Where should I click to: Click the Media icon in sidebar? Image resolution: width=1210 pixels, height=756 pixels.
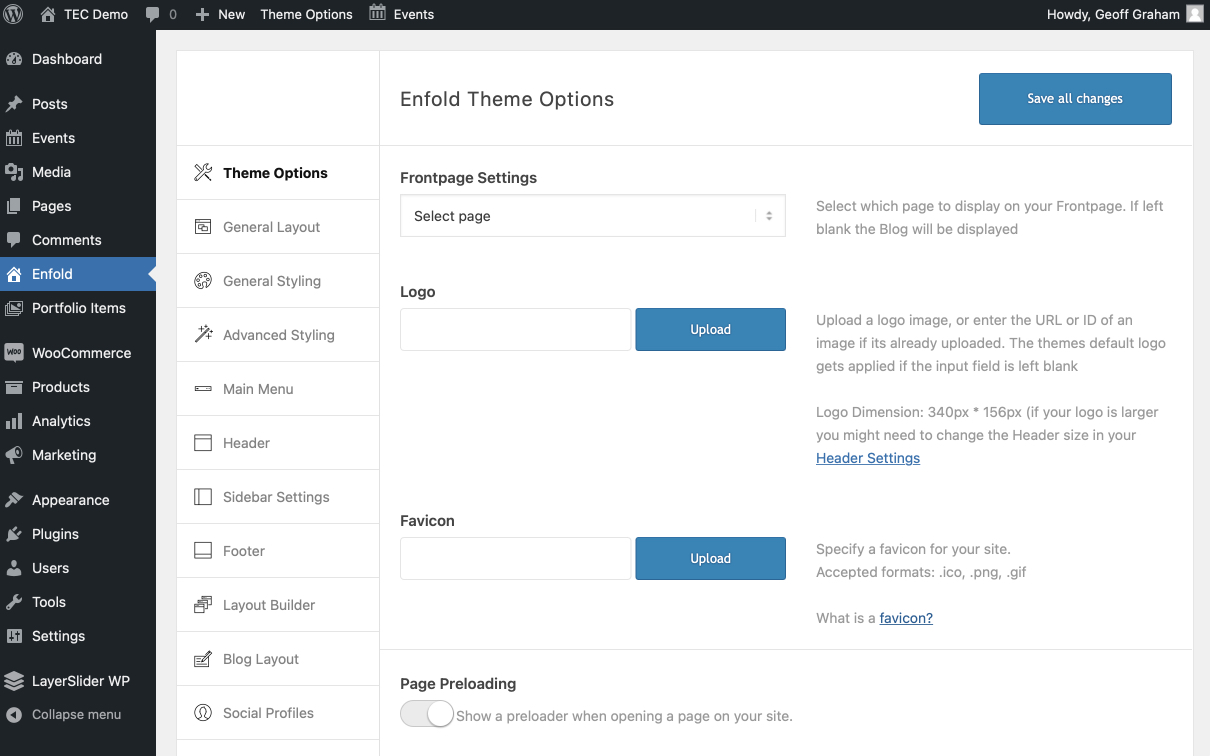click(x=14, y=172)
